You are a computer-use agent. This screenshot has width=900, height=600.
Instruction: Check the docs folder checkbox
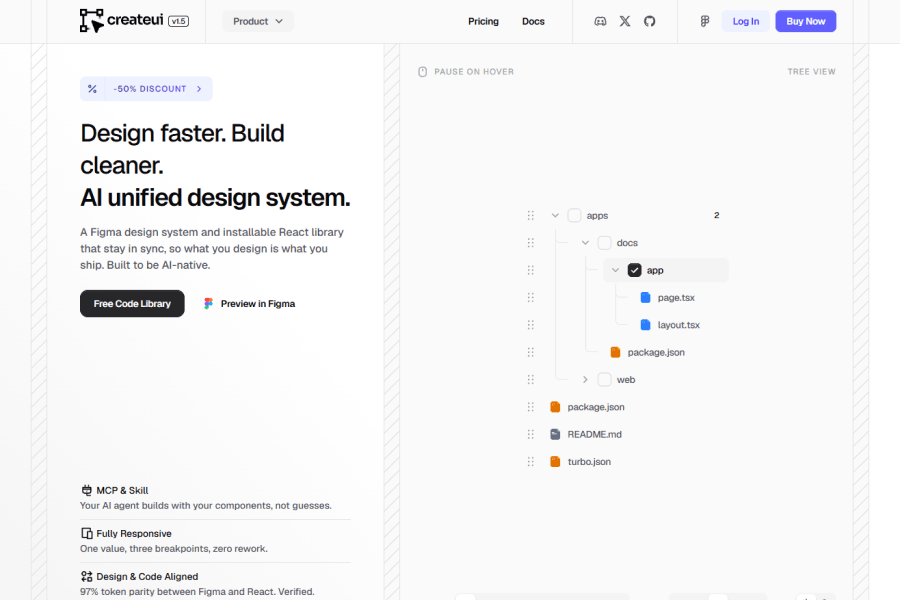[x=604, y=243]
